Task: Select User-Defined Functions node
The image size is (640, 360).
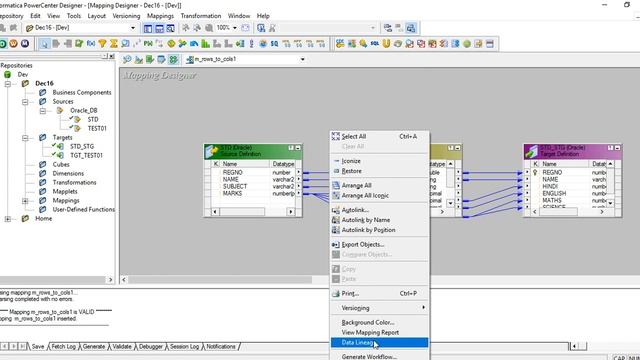Action: (83, 209)
